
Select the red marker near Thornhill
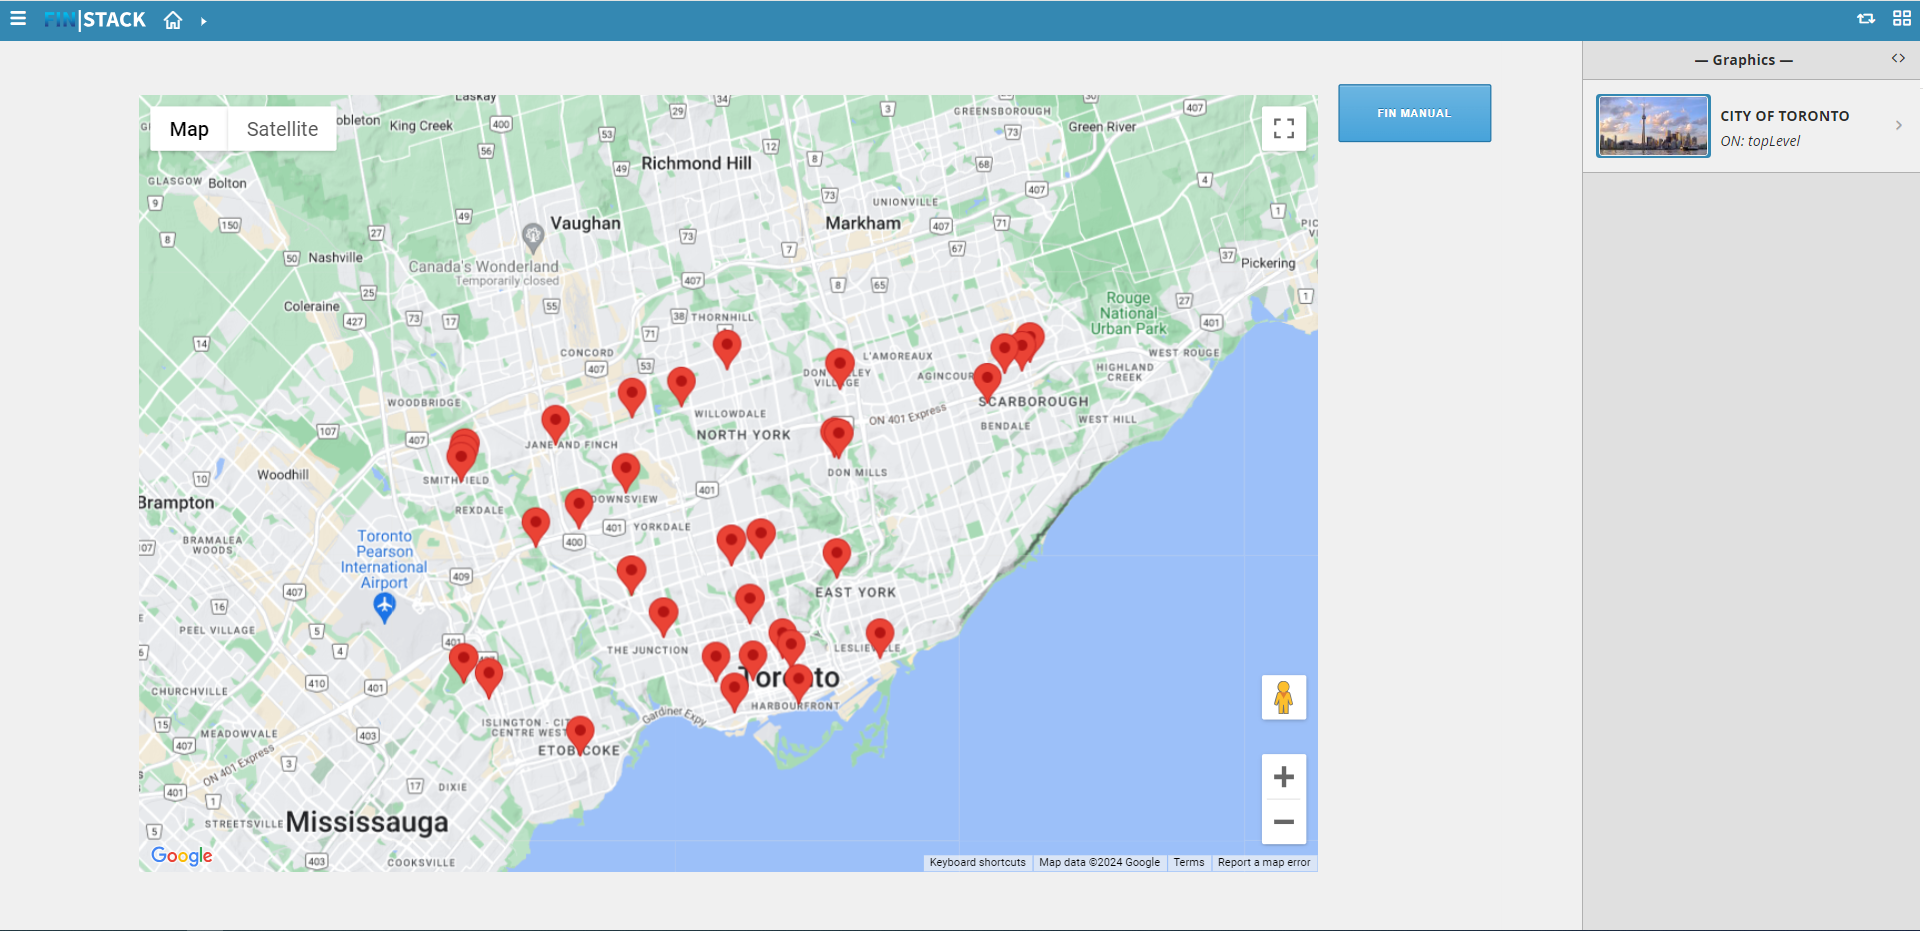pyautogui.click(x=727, y=348)
